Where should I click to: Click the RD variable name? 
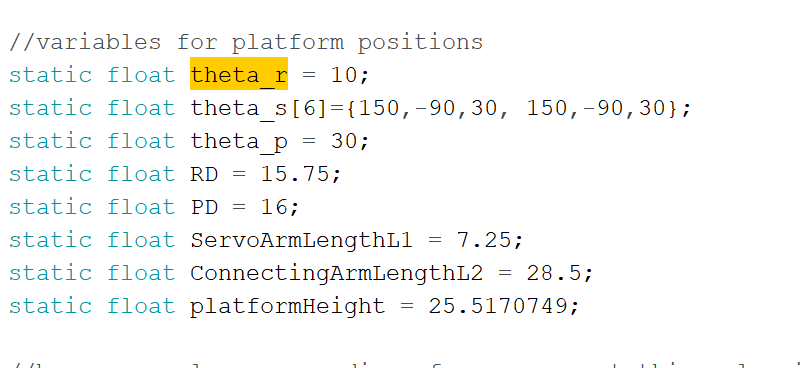tap(204, 174)
